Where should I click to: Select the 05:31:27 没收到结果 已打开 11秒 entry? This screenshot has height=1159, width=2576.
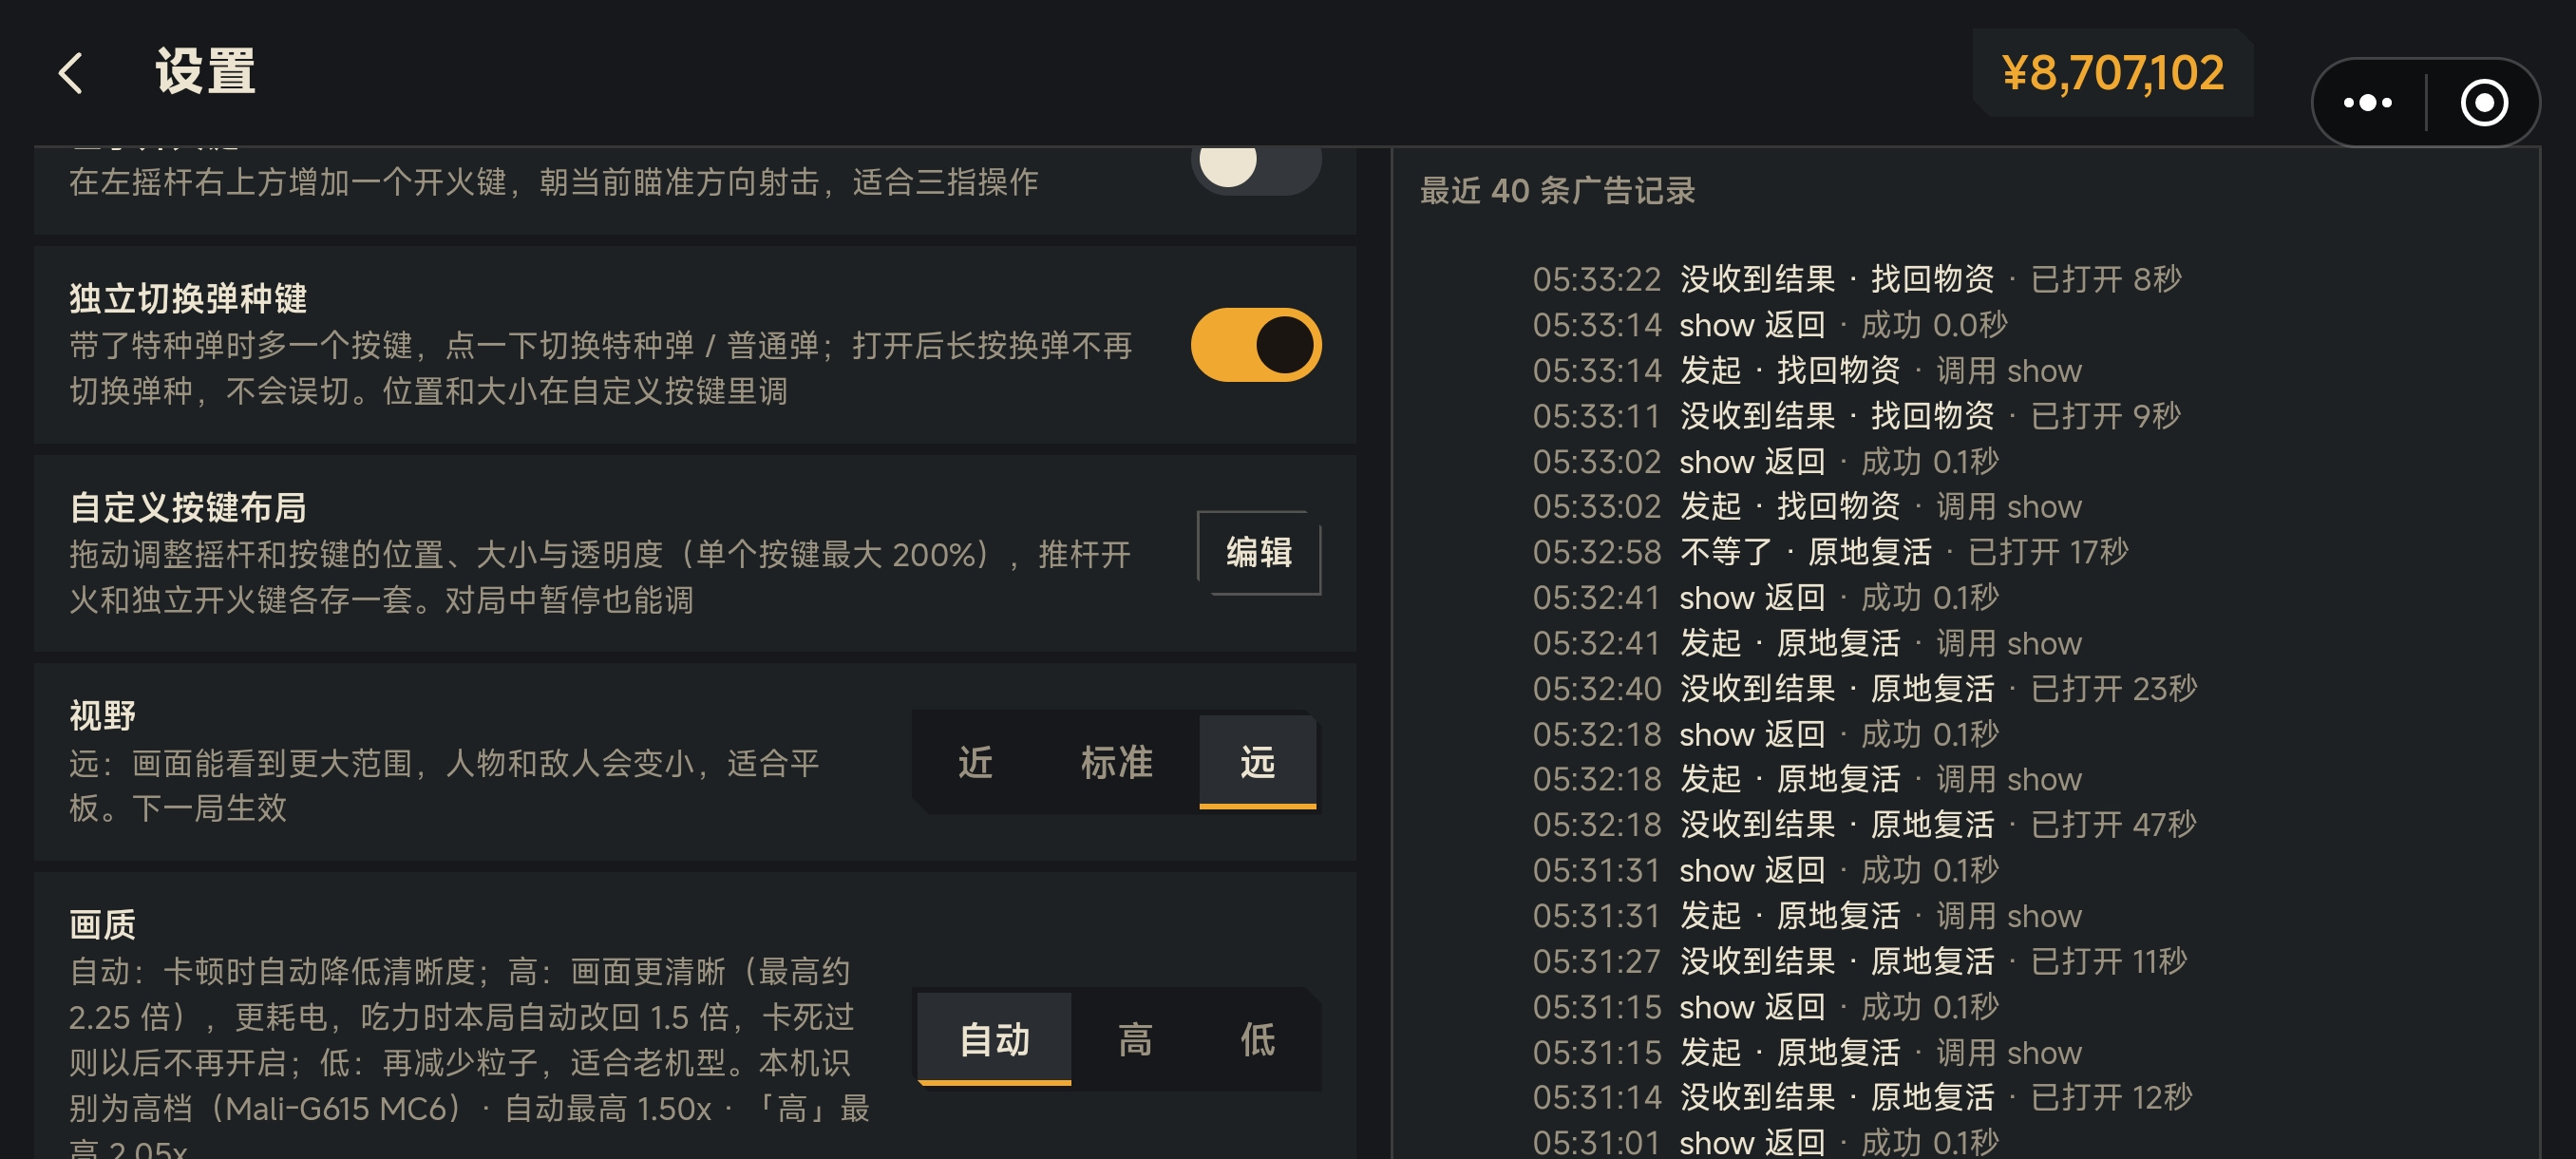1860,962
